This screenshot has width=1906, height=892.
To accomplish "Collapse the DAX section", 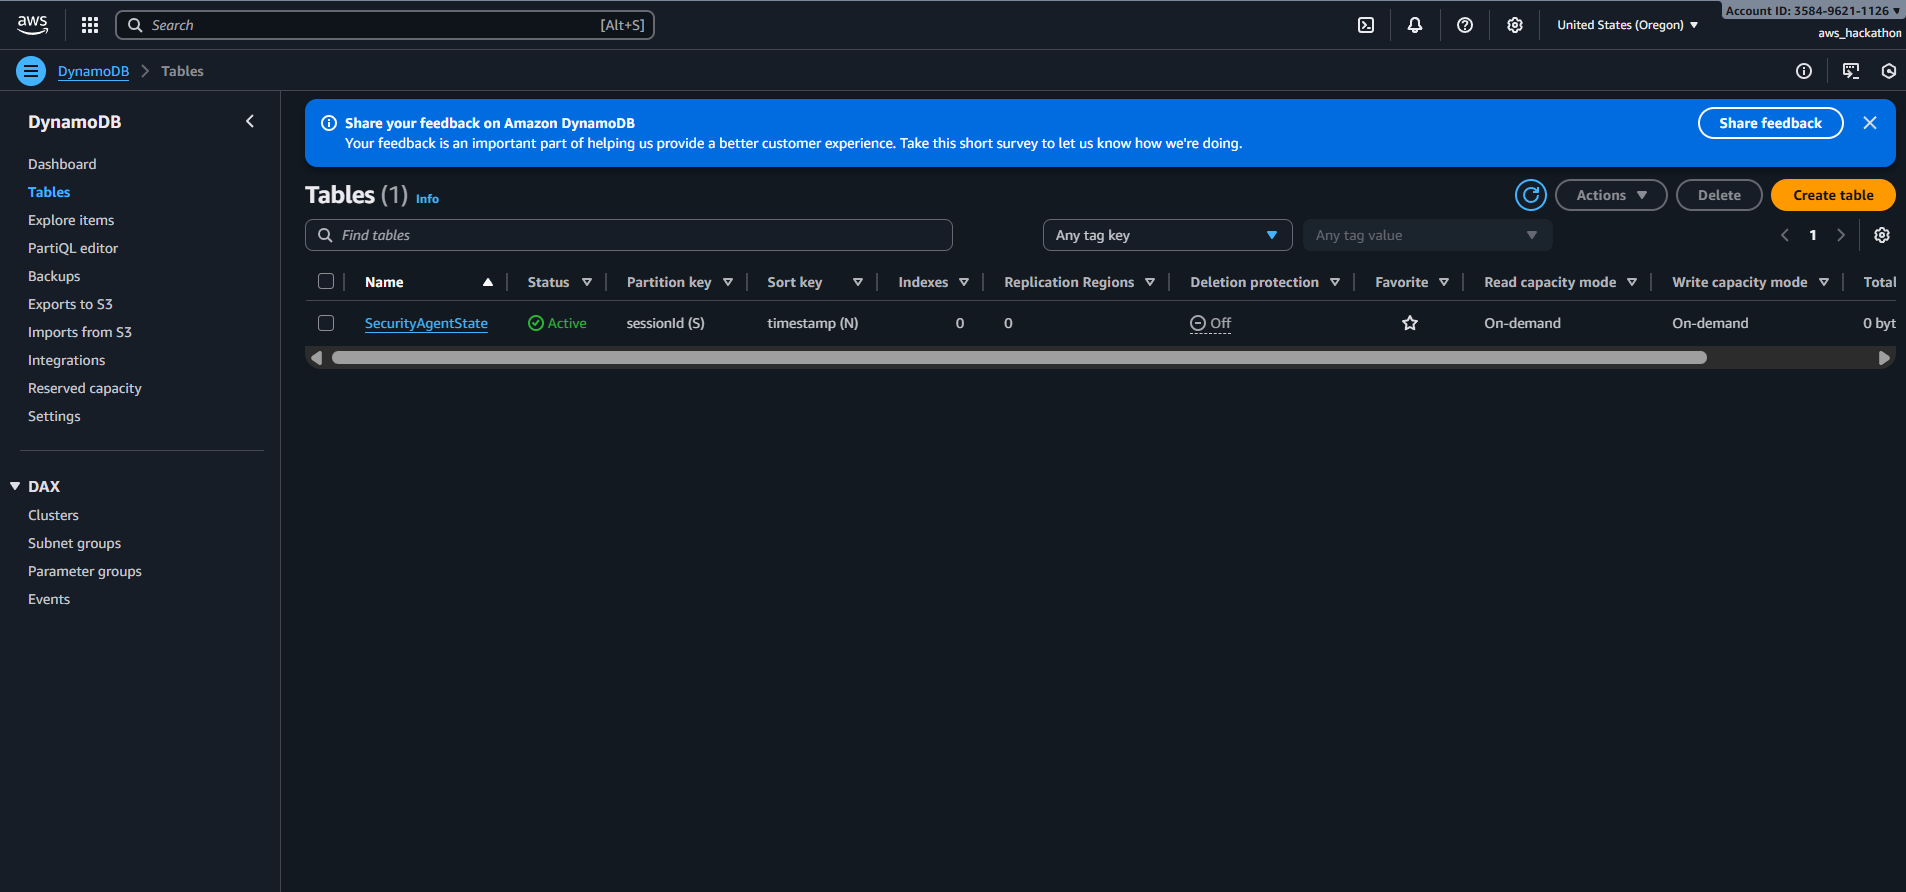I will click(15, 486).
